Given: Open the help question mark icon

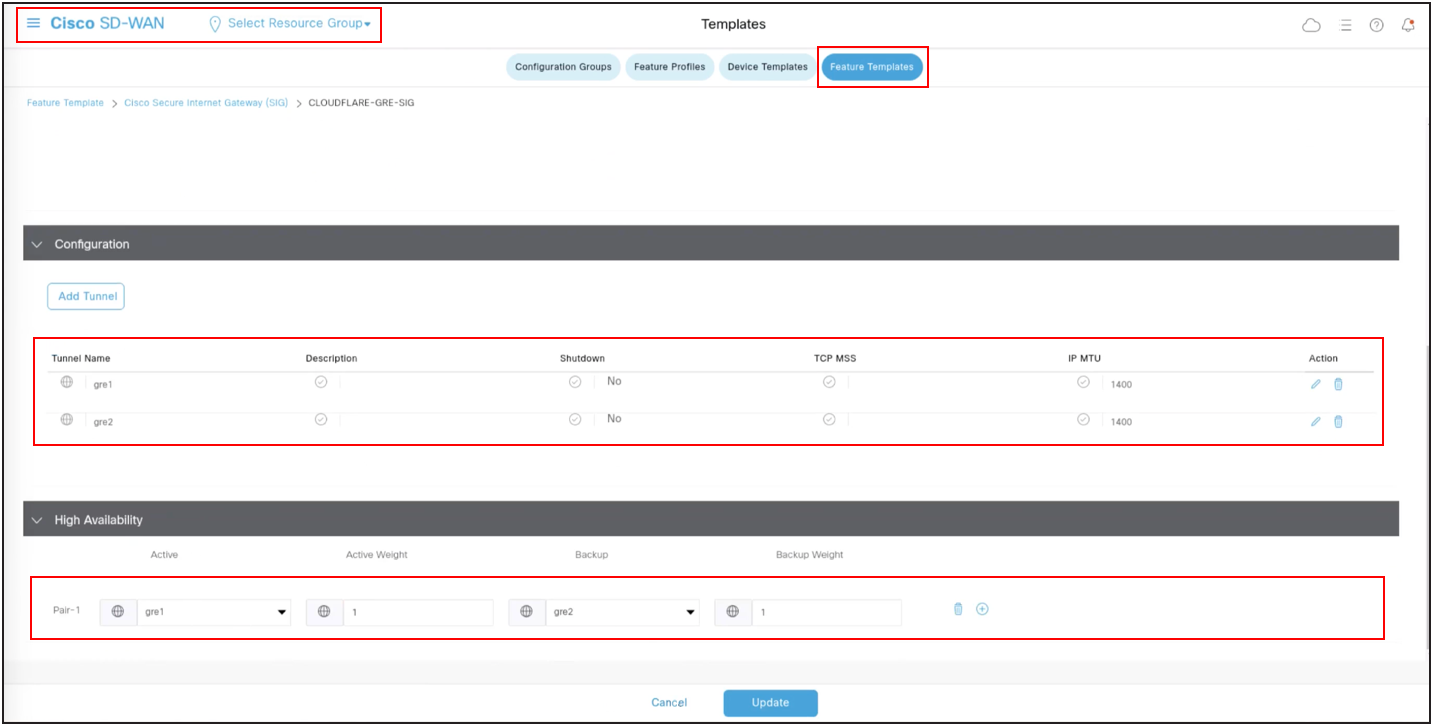Looking at the screenshot, I should click(x=1376, y=25).
